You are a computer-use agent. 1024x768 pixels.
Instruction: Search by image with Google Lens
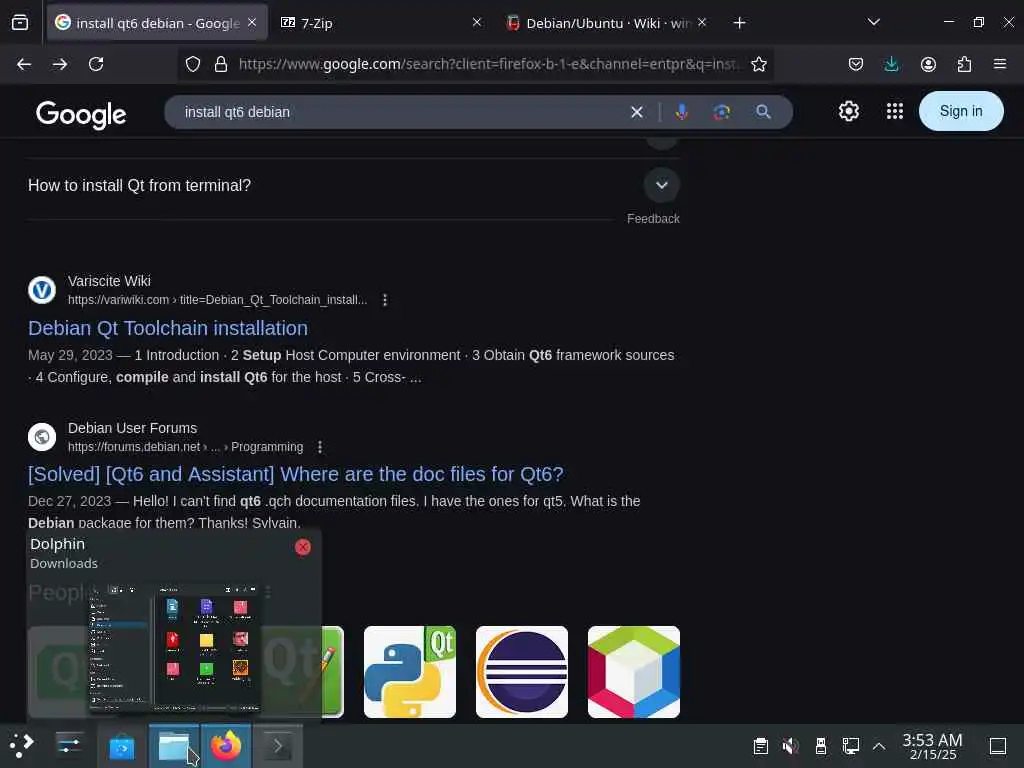(x=722, y=112)
